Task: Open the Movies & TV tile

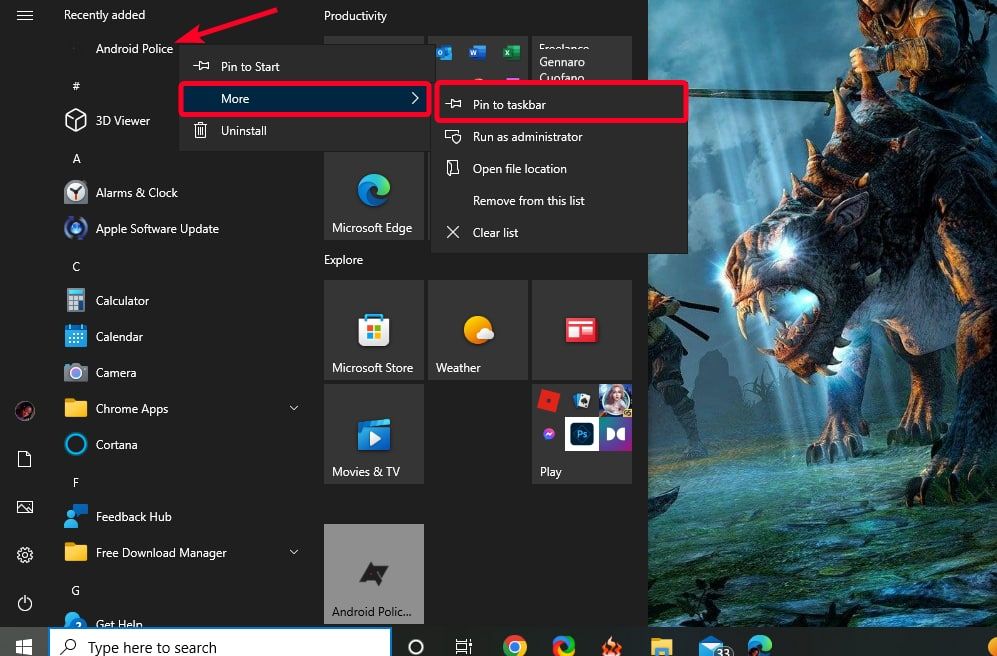Action: (374, 434)
